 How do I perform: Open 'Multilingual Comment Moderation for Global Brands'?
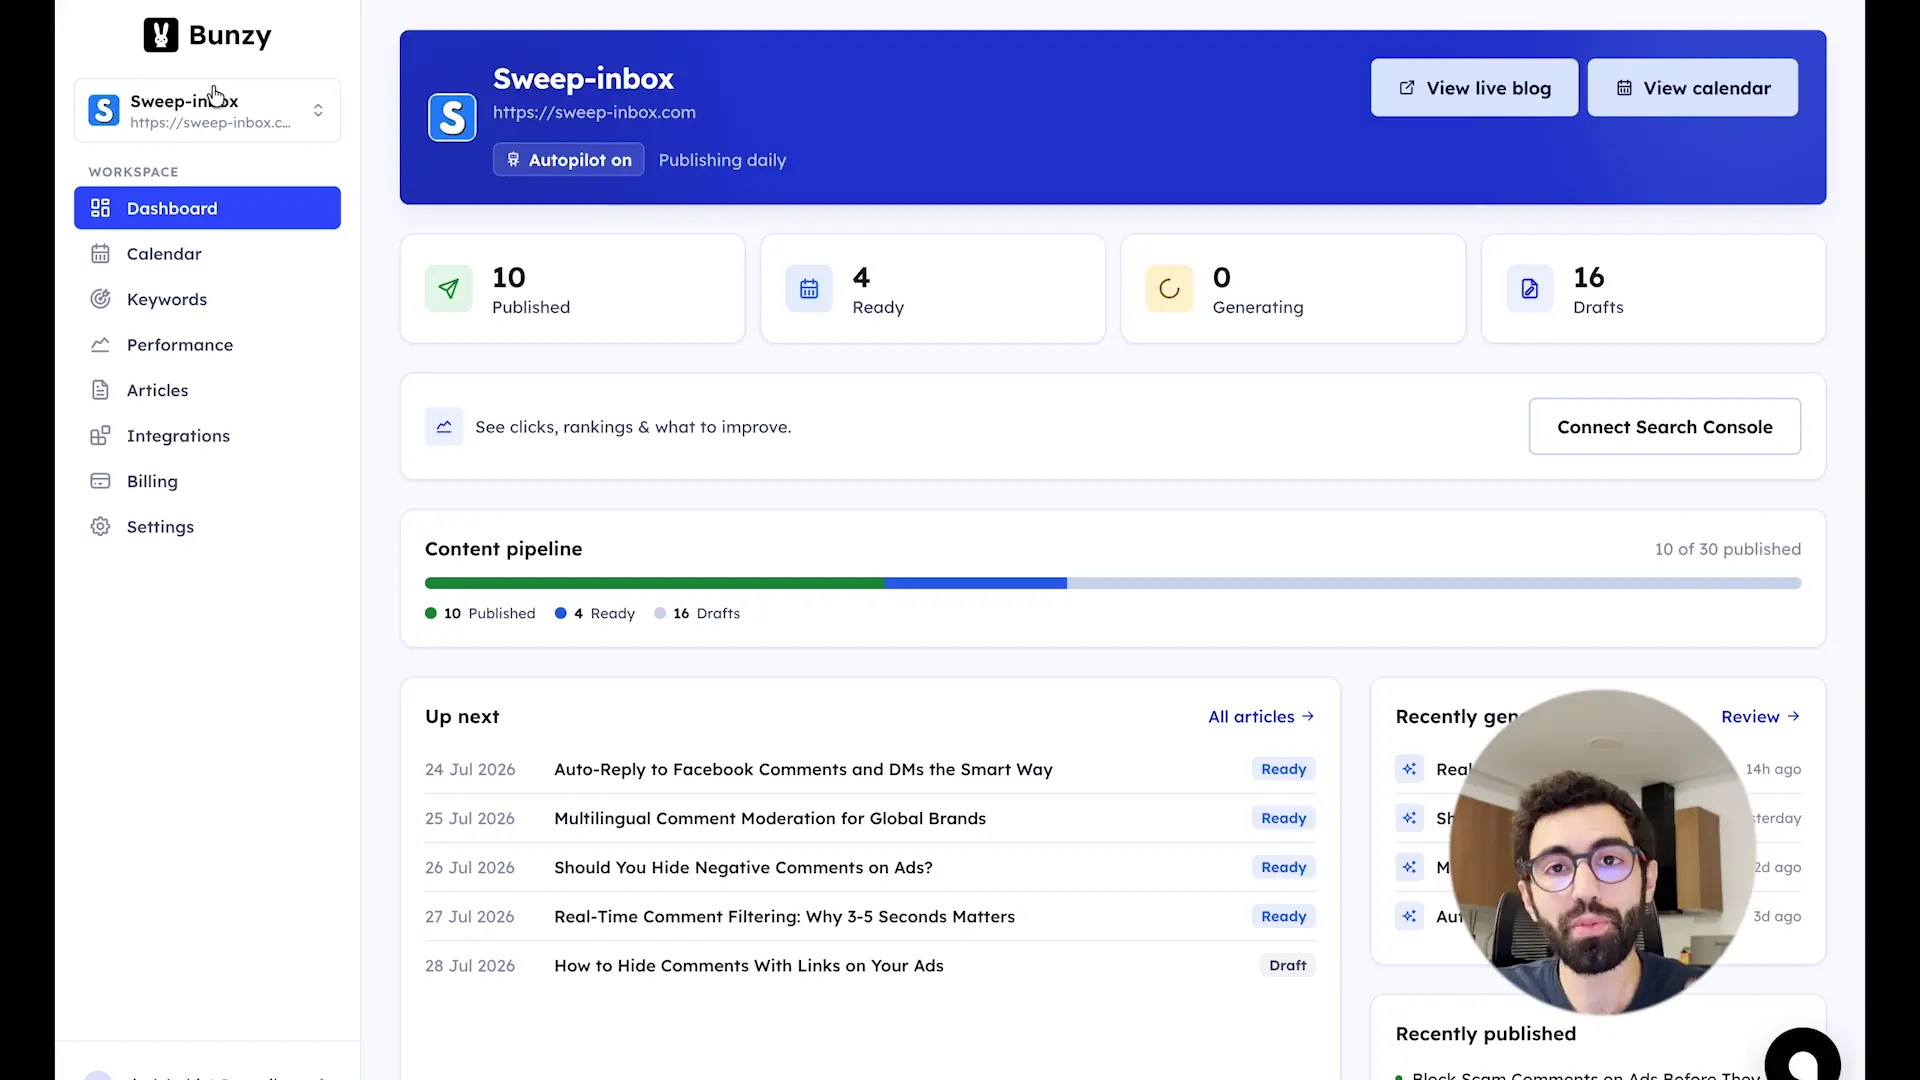click(x=770, y=819)
